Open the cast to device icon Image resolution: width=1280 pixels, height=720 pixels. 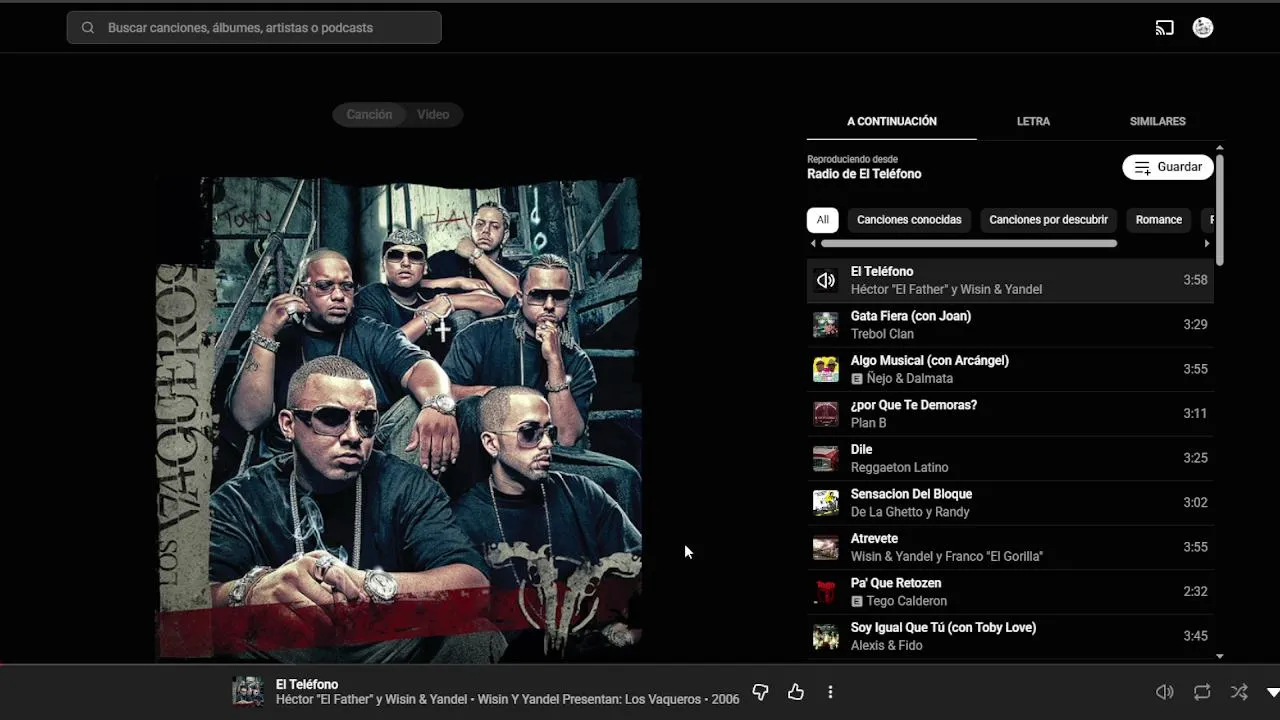coord(1164,28)
